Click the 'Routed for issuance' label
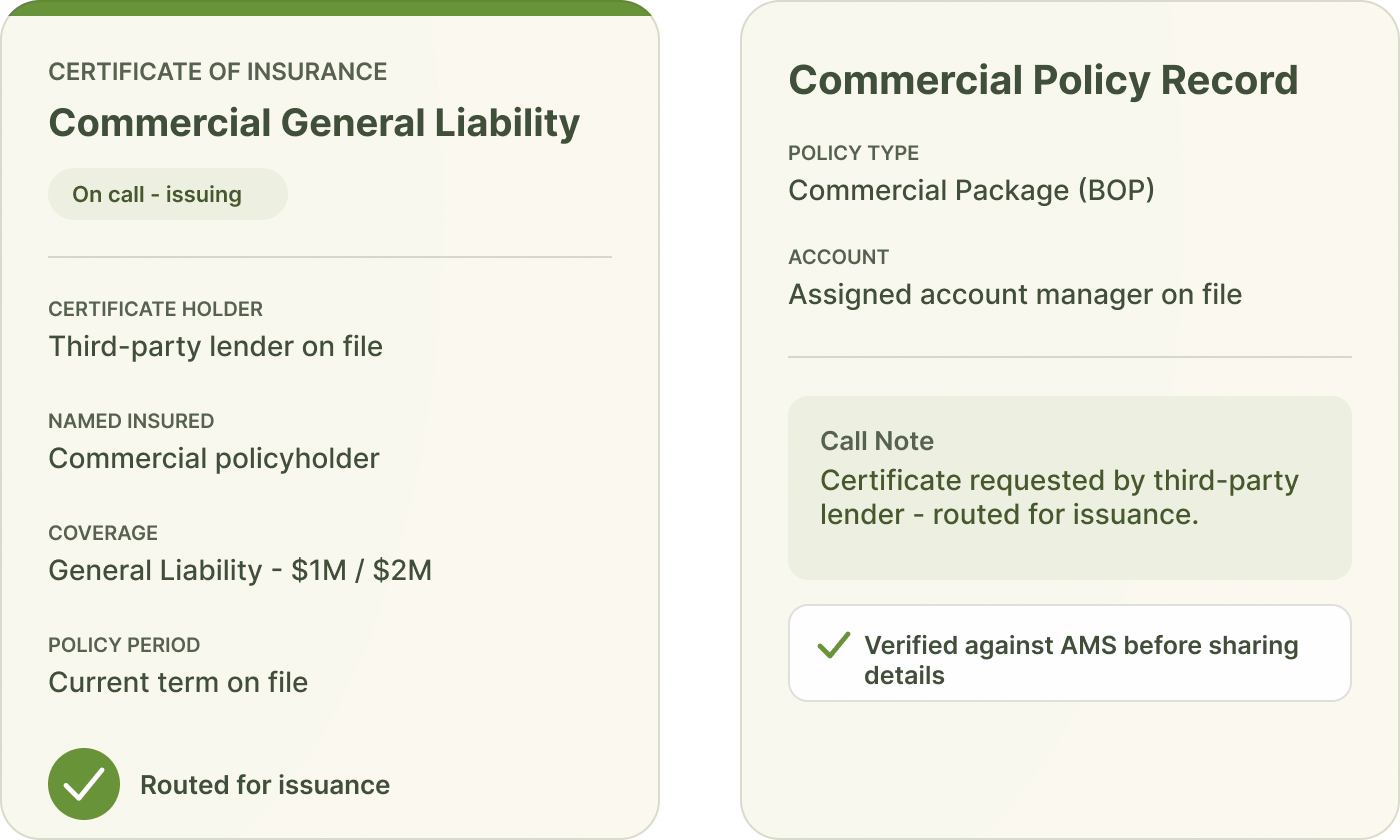 pos(265,785)
